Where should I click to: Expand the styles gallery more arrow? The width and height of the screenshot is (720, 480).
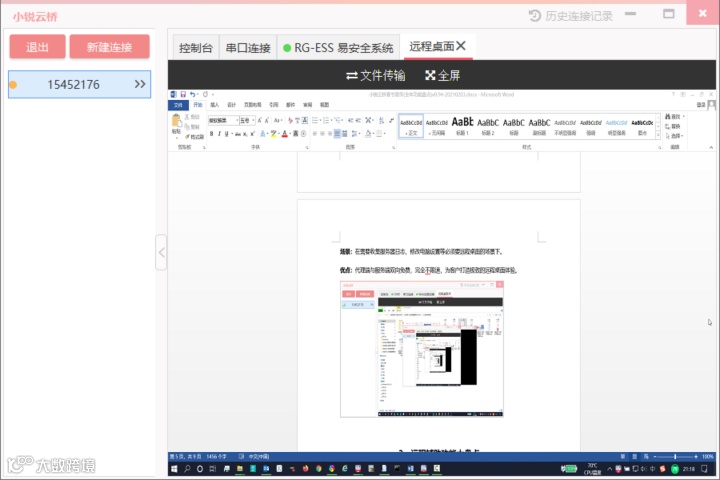click(658, 135)
